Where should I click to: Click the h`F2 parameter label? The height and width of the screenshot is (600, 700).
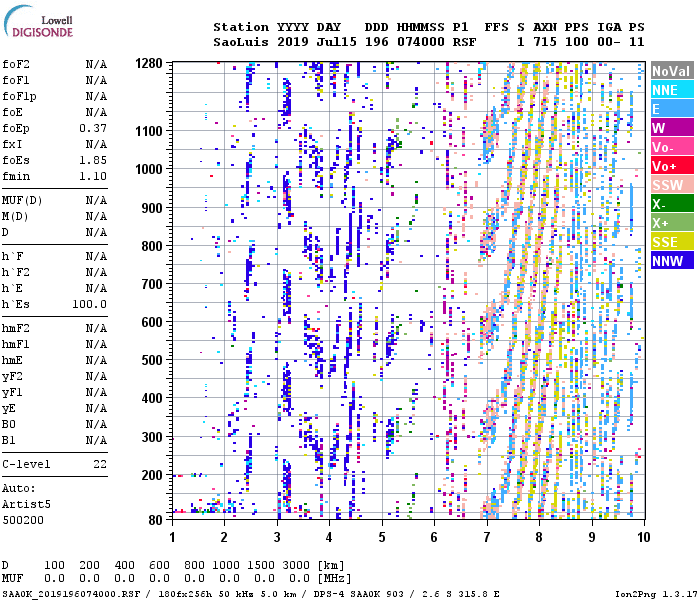[16, 272]
